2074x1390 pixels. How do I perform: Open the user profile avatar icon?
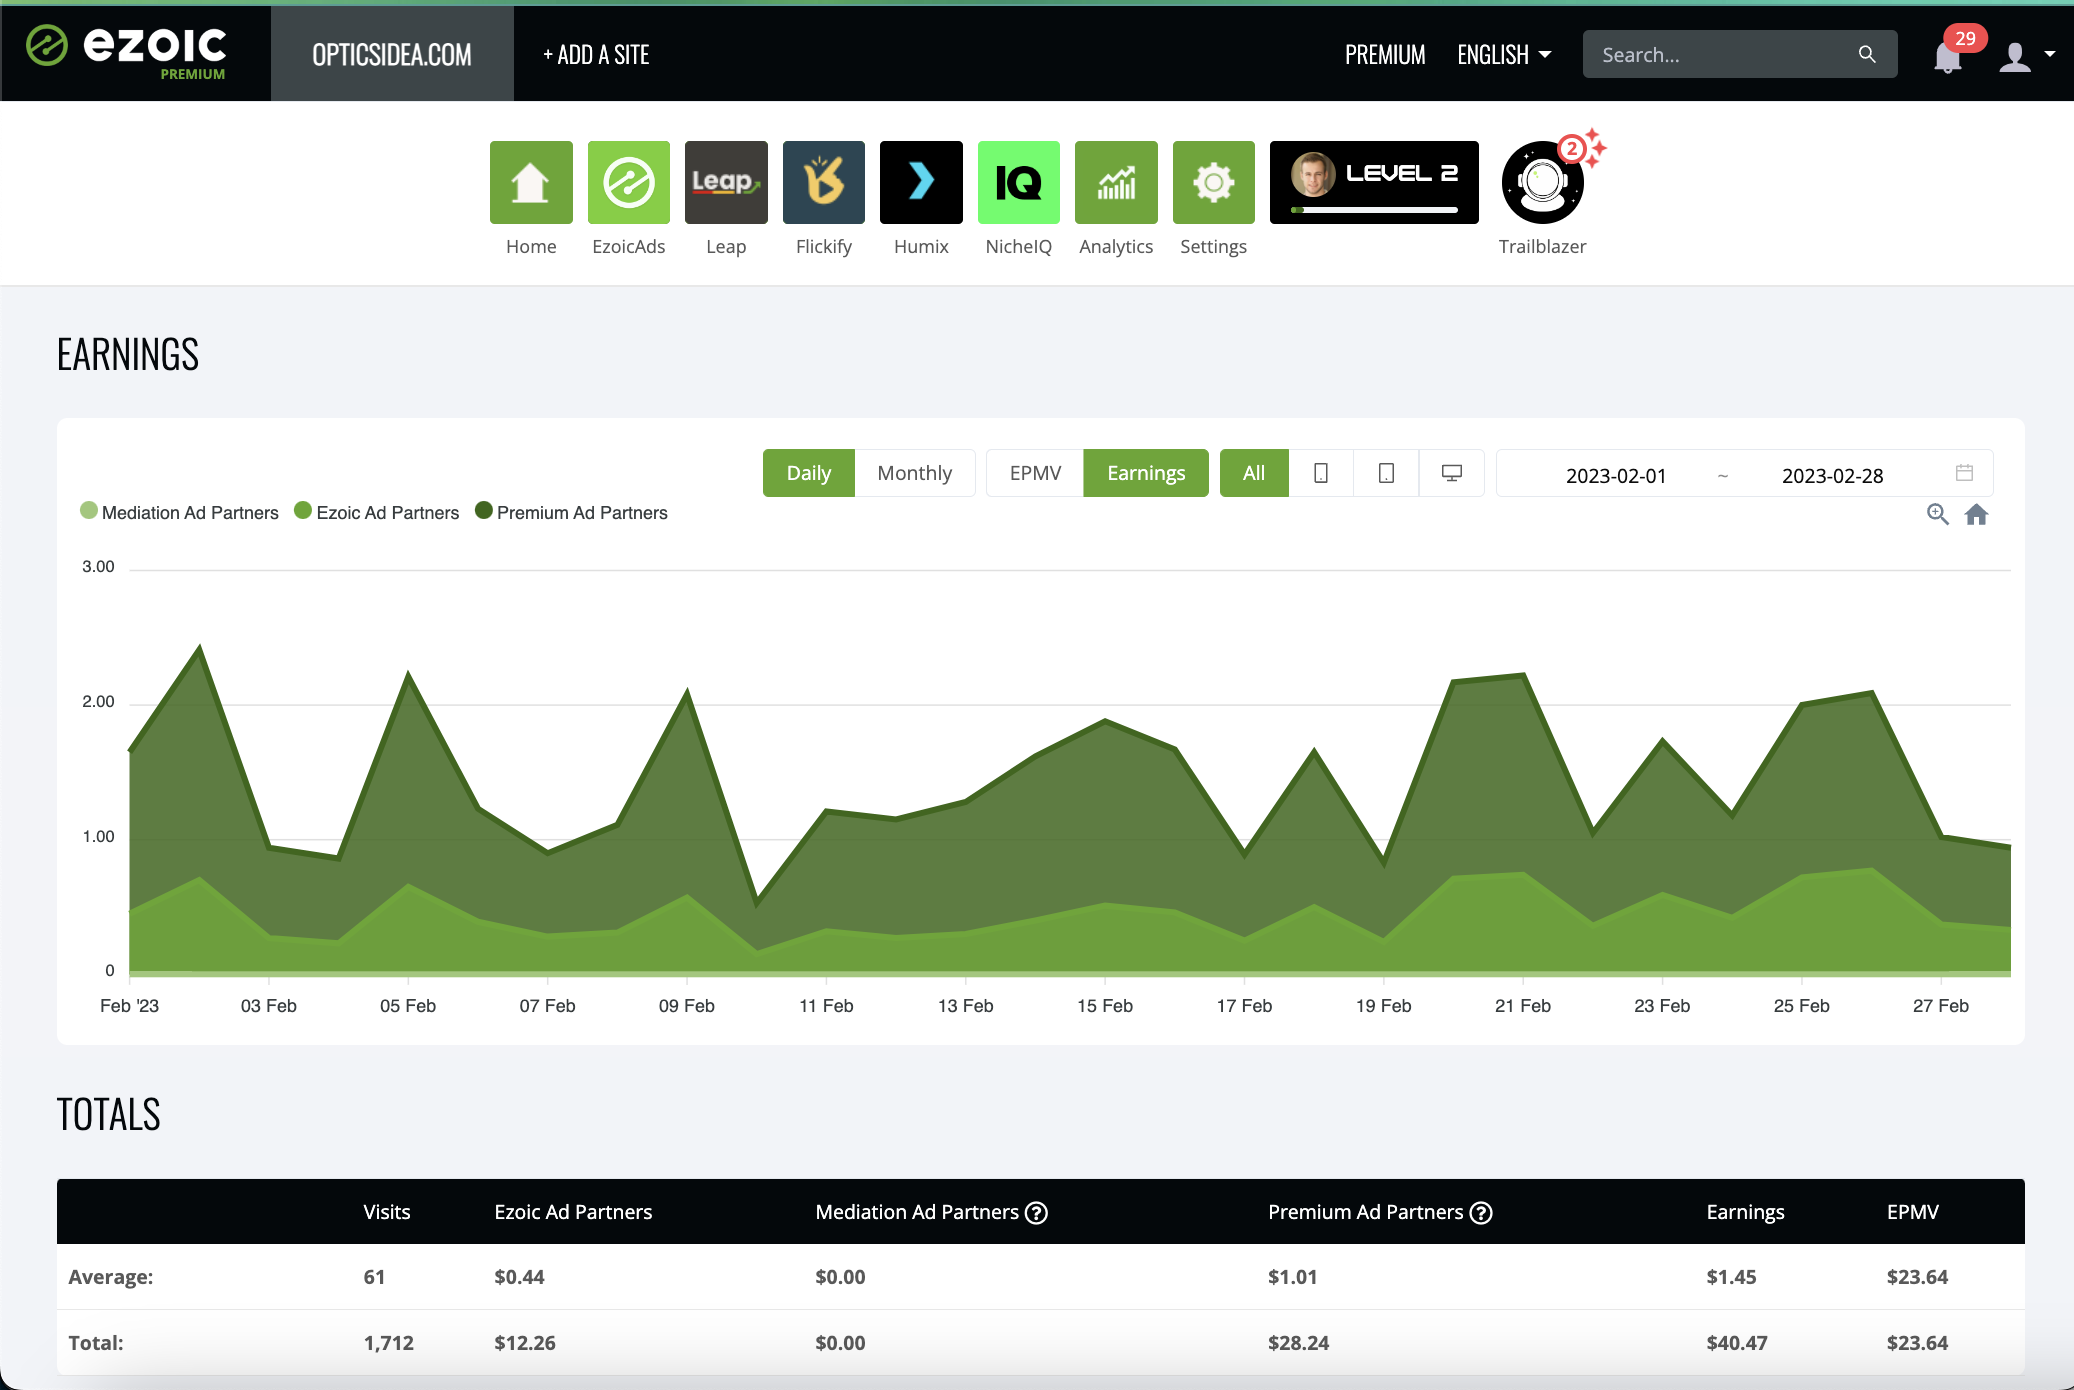pyautogui.click(x=2015, y=56)
